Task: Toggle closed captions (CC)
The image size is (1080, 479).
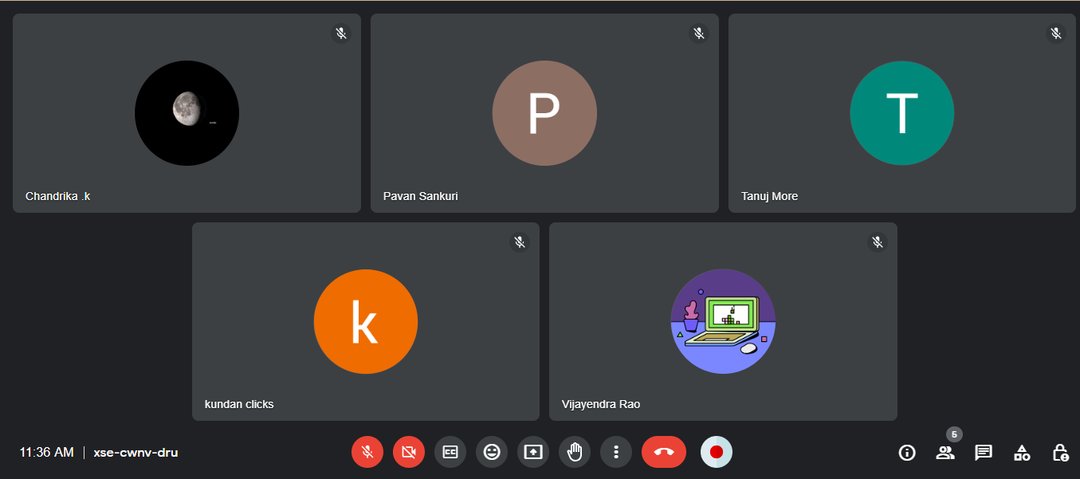Action: [x=450, y=452]
